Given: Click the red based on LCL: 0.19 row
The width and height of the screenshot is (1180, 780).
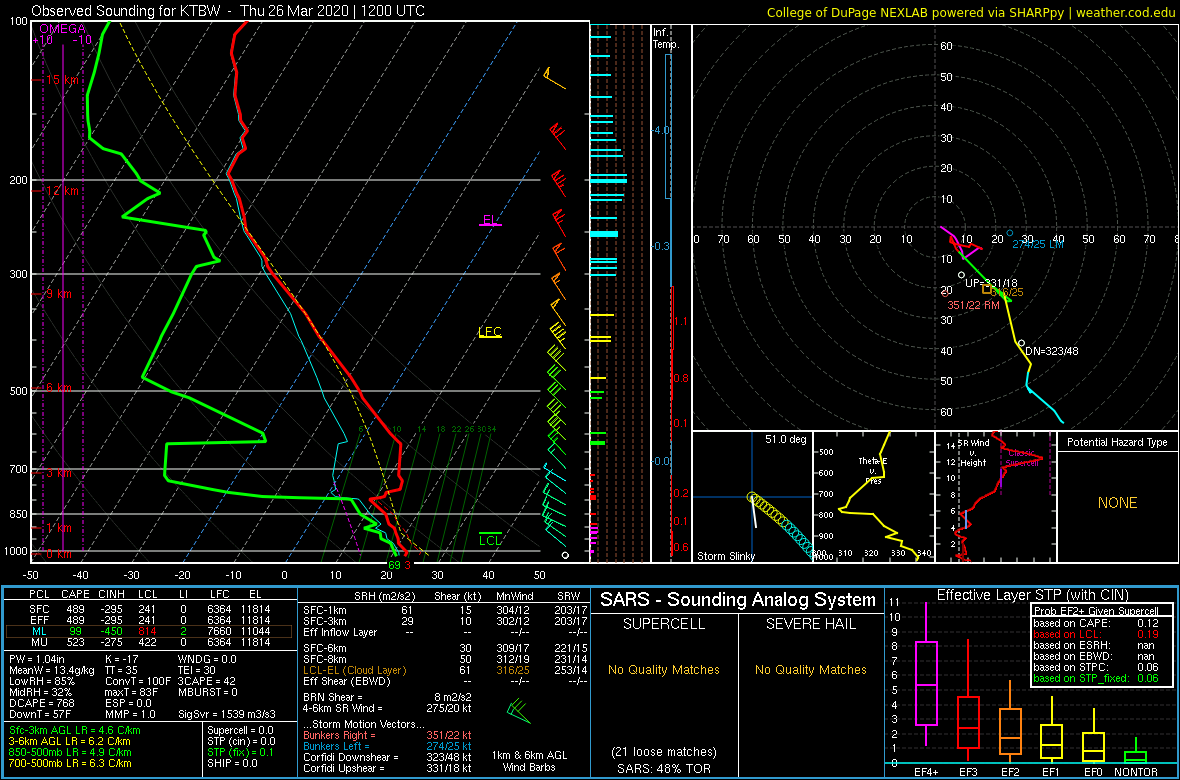Looking at the screenshot, I should tap(1096, 634).
